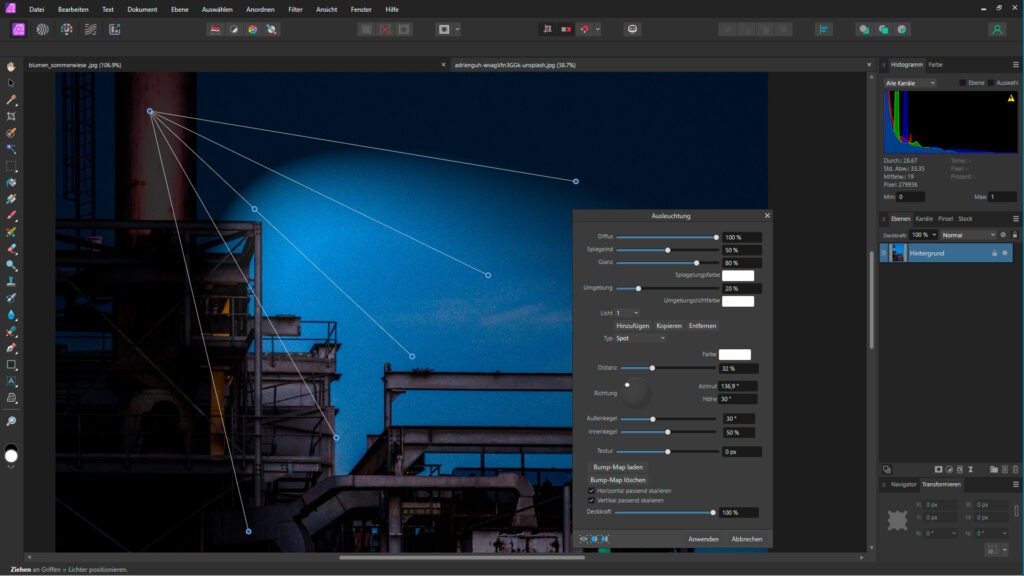Expand the snapping options arrow

click(598, 29)
